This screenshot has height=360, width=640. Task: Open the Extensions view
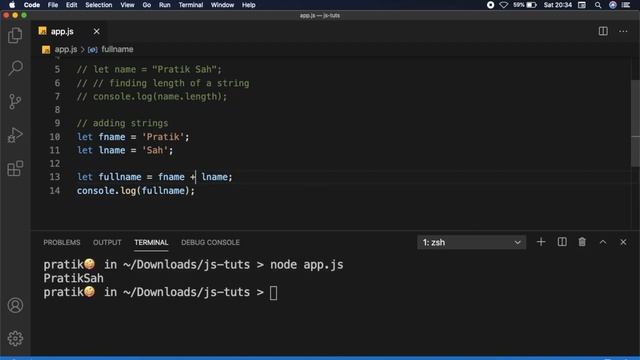15,168
